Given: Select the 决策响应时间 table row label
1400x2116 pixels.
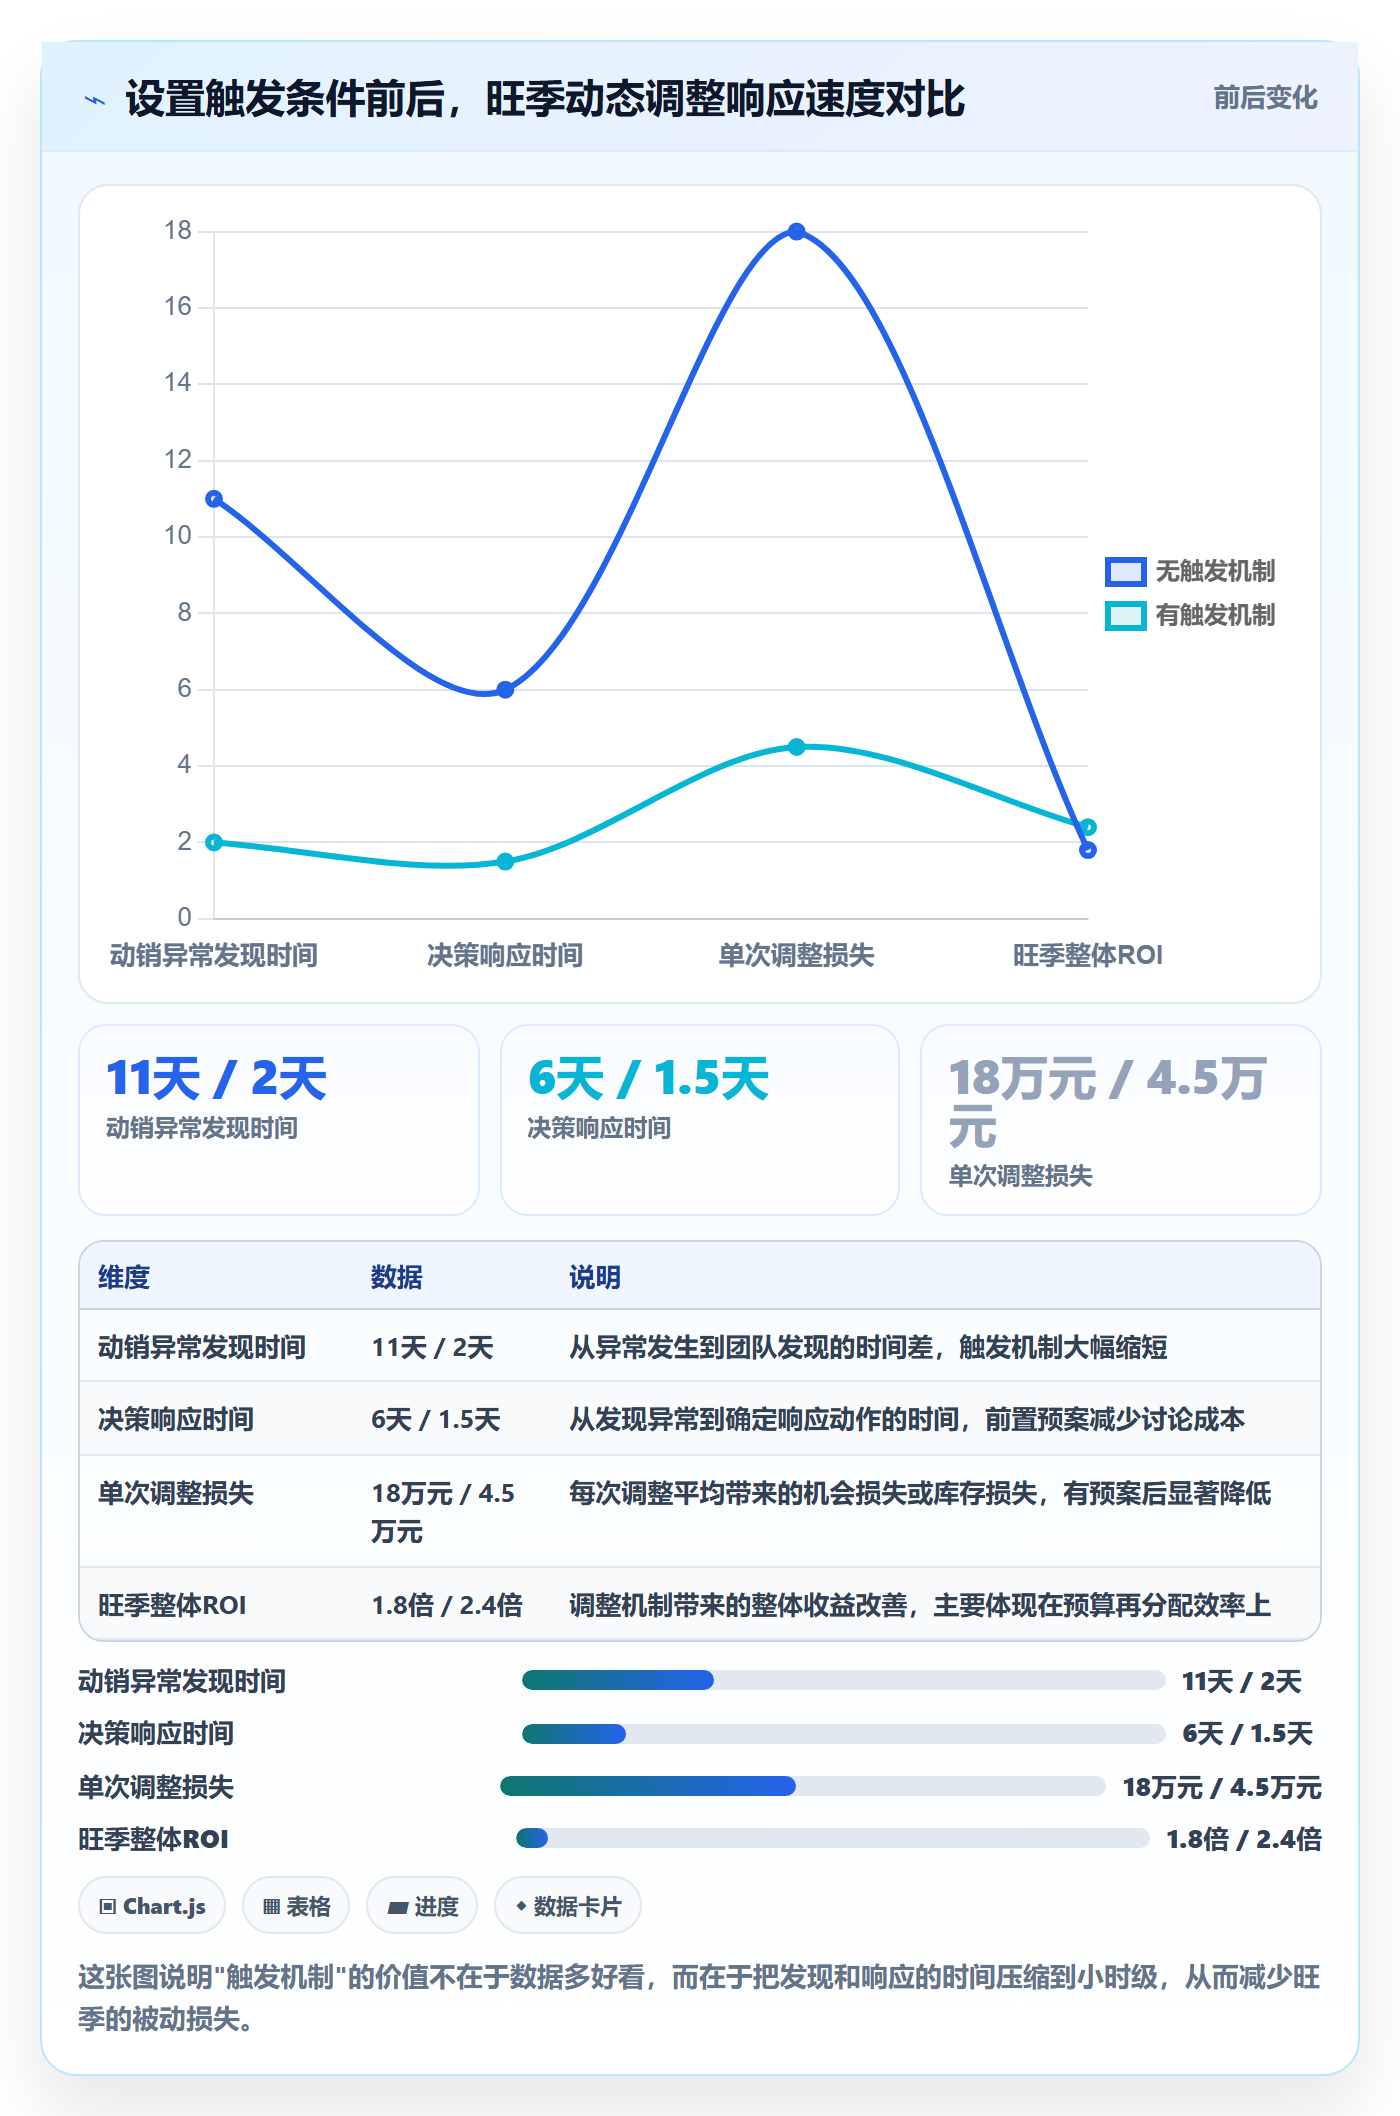Looking at the screenshot, I should tap(176, 1419).
